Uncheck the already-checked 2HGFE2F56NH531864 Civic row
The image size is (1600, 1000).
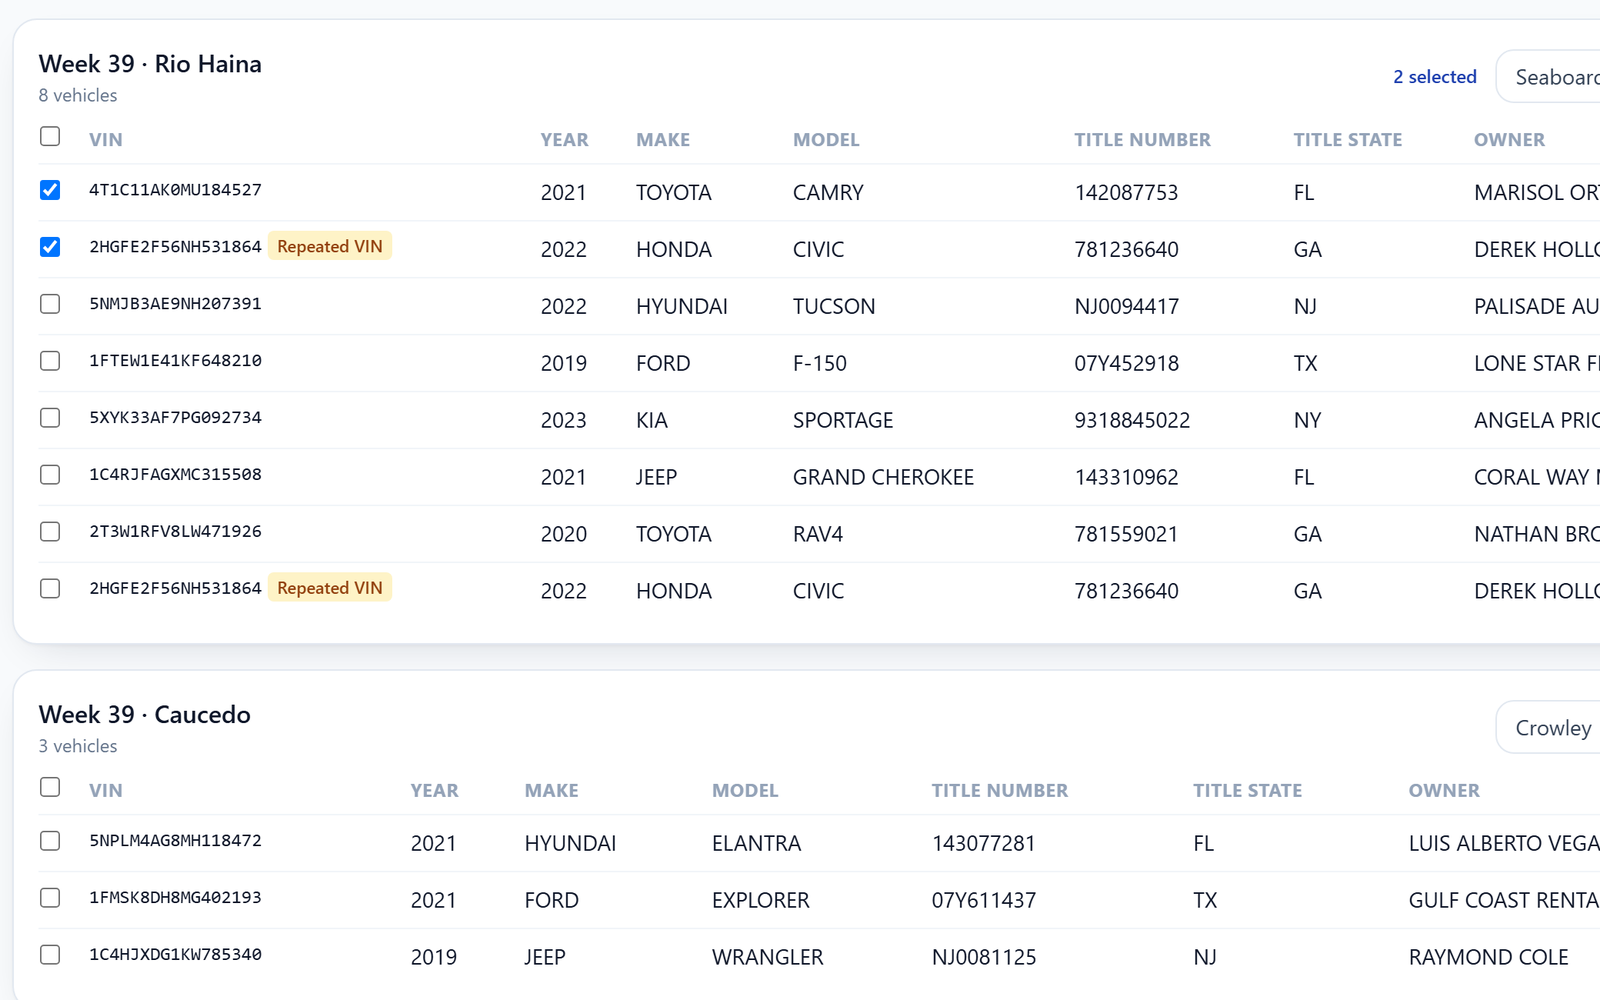50,247
